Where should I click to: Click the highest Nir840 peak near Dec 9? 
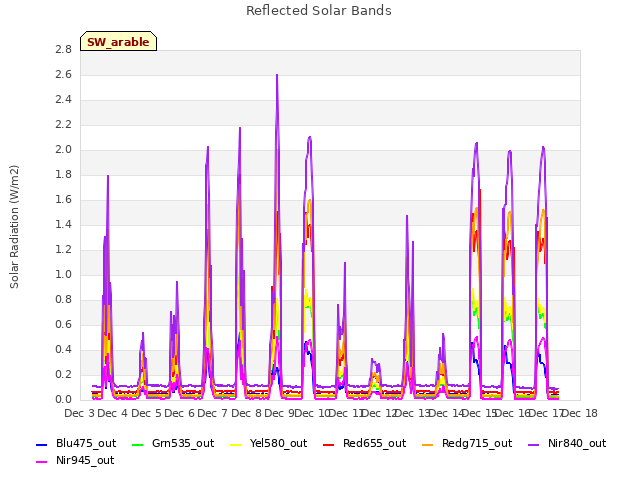(277, 75)
